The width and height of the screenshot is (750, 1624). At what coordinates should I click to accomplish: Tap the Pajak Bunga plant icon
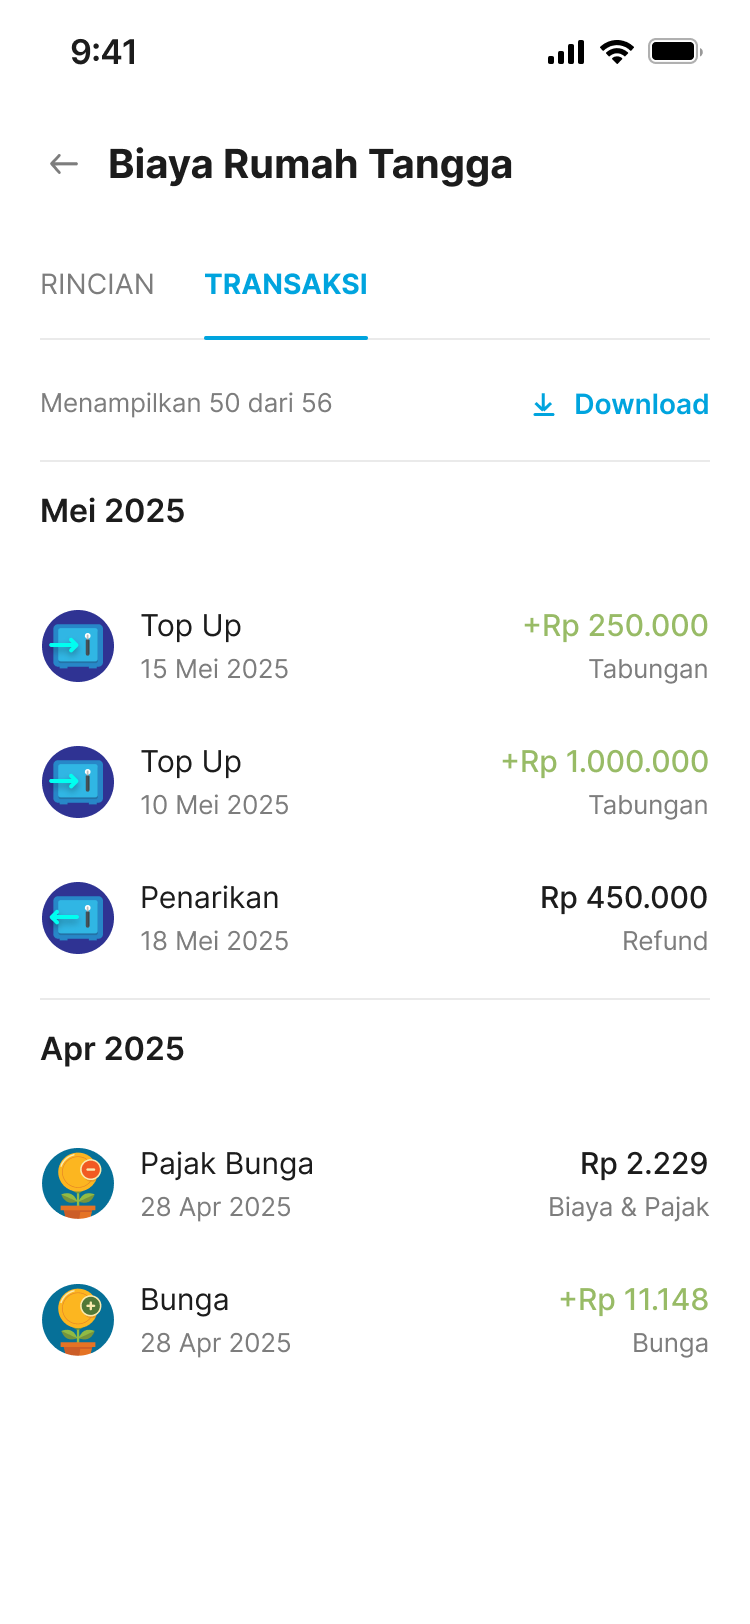78,1184
